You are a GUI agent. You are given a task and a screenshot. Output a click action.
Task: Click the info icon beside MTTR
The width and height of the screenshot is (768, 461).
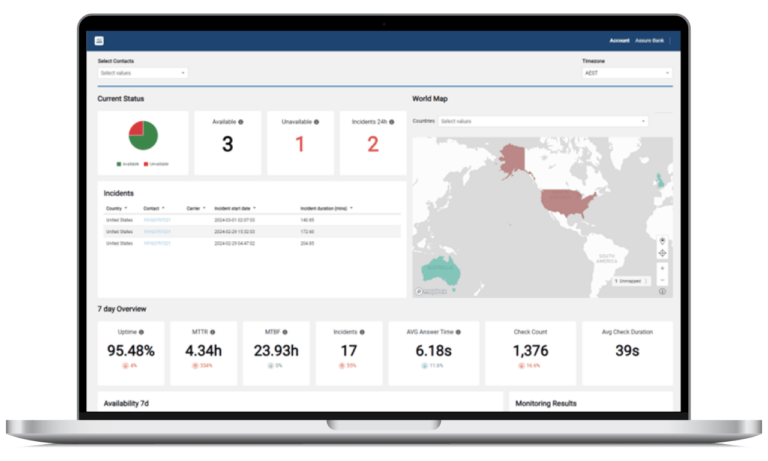point(213,332)
